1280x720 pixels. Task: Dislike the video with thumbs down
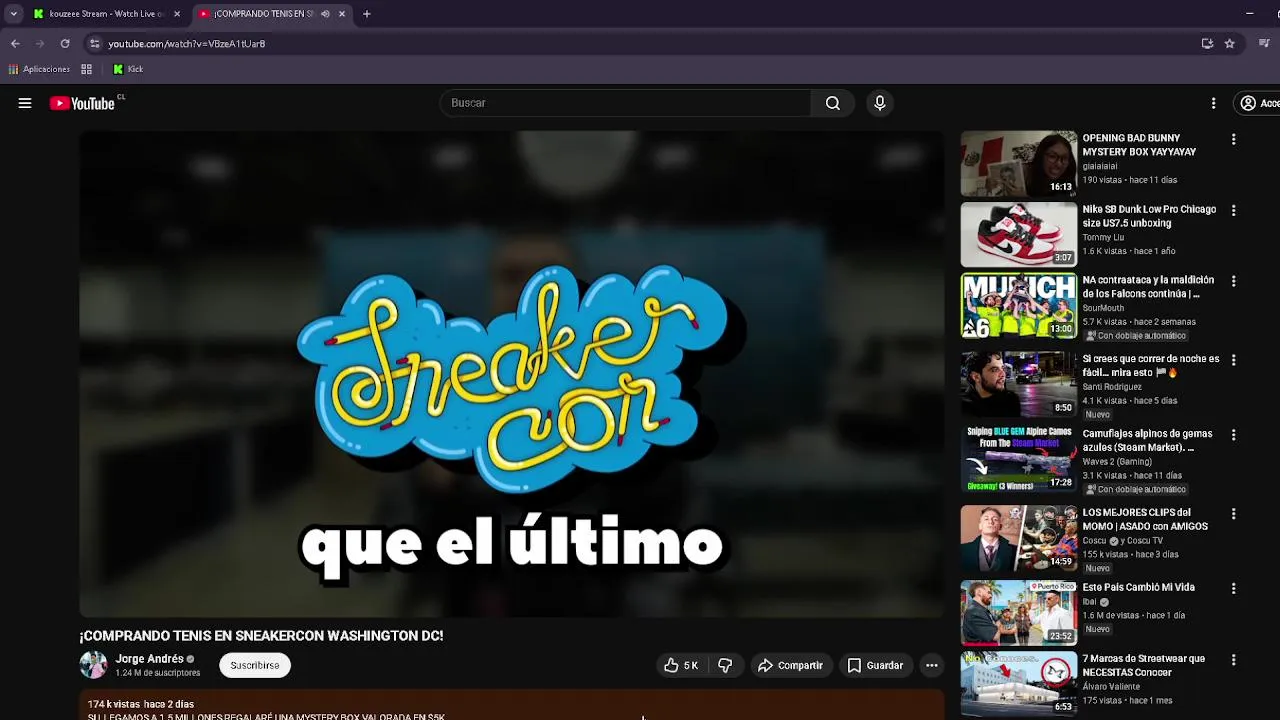[726, 665]
